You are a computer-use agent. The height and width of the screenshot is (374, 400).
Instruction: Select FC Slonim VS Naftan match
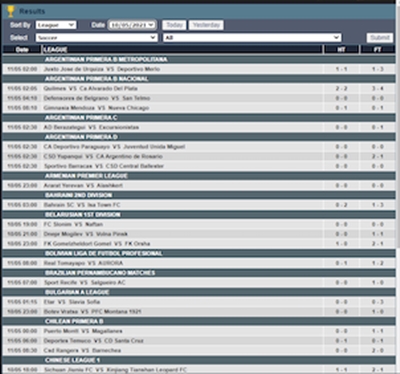click(x=199, y=224)
